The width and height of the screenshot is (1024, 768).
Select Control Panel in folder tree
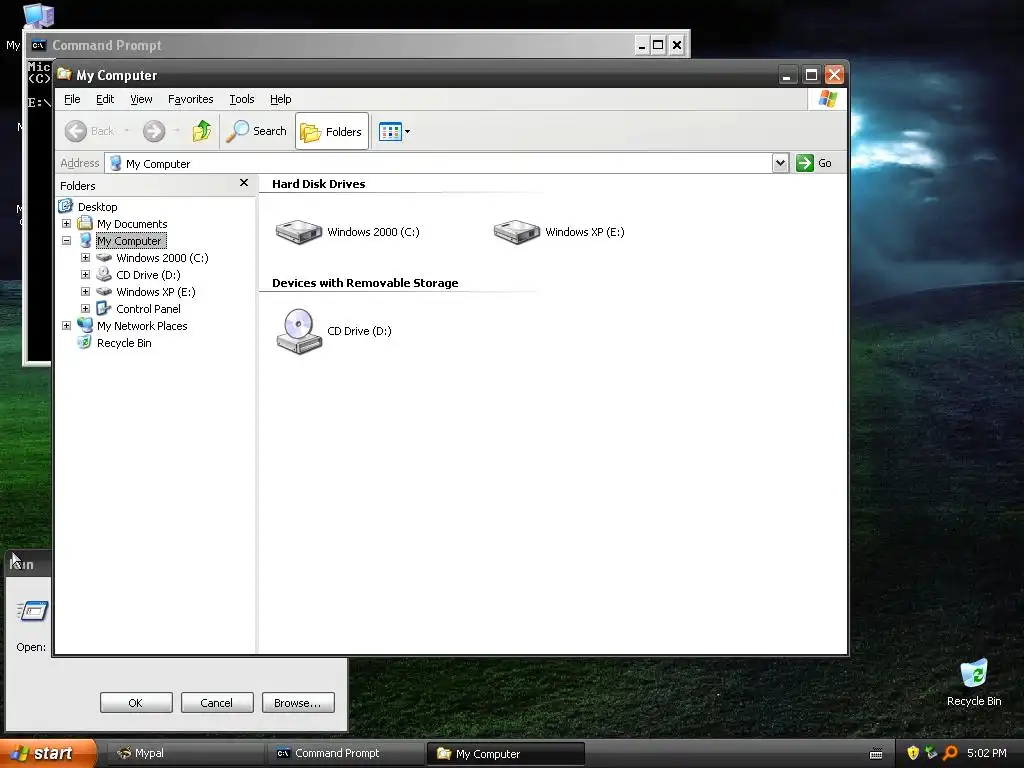point(148,309)
